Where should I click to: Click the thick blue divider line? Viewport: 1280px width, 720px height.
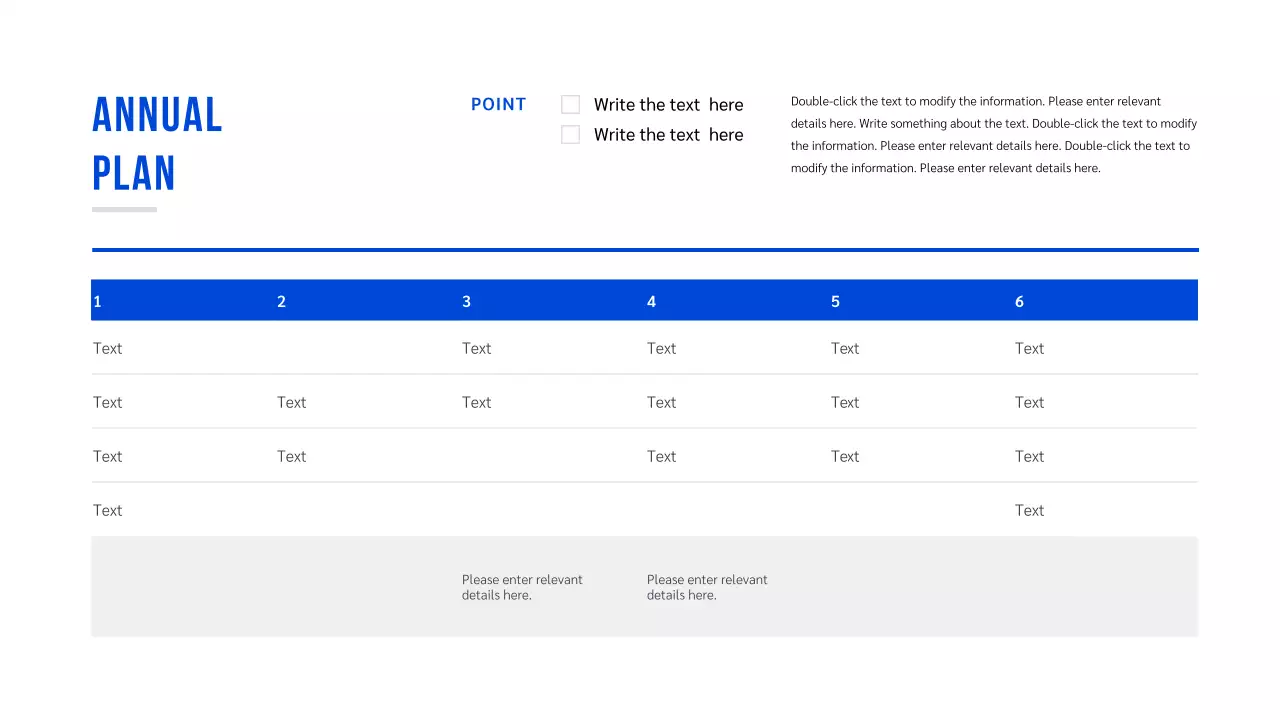pyautogui.click(x=645, y=250)
